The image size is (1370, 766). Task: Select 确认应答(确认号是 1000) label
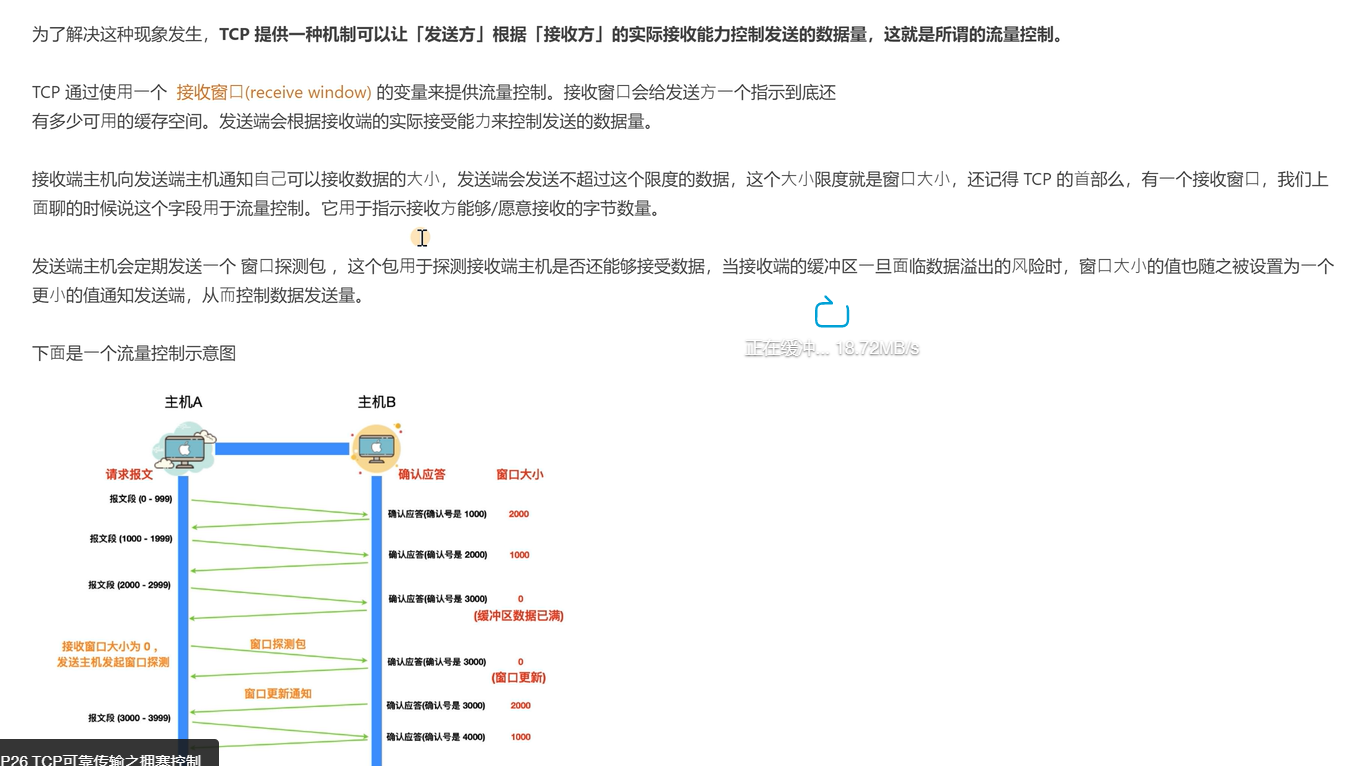tap(437, 514)
